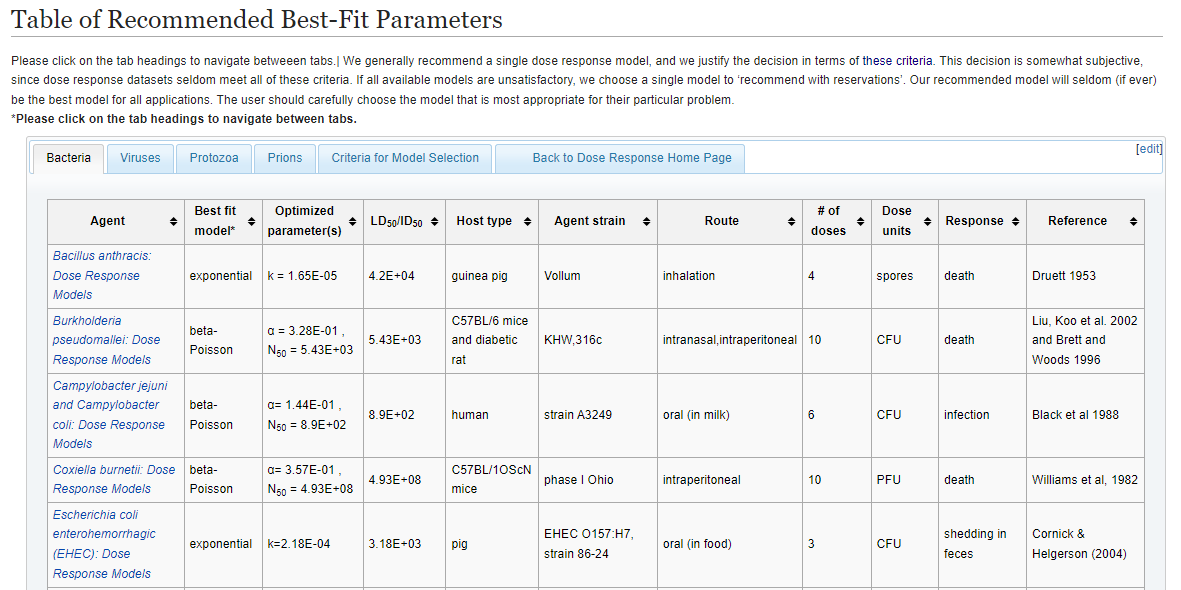Show Criteria for Model Selection tab

point(405,158)
